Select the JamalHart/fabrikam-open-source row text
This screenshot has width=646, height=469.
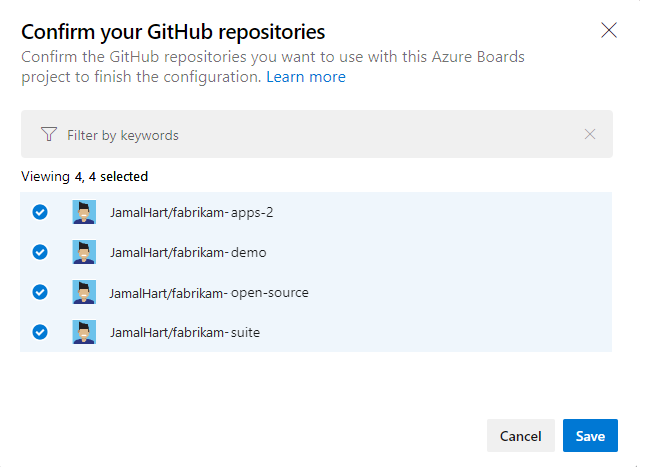coord(209,292)
